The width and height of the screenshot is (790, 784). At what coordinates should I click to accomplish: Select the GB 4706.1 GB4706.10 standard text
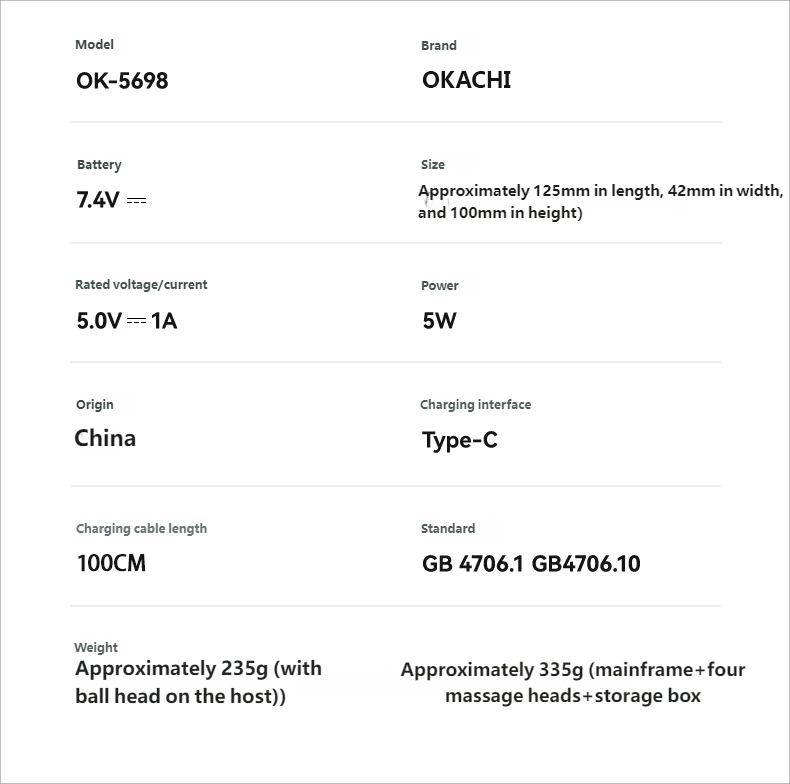tap(531, 564)
